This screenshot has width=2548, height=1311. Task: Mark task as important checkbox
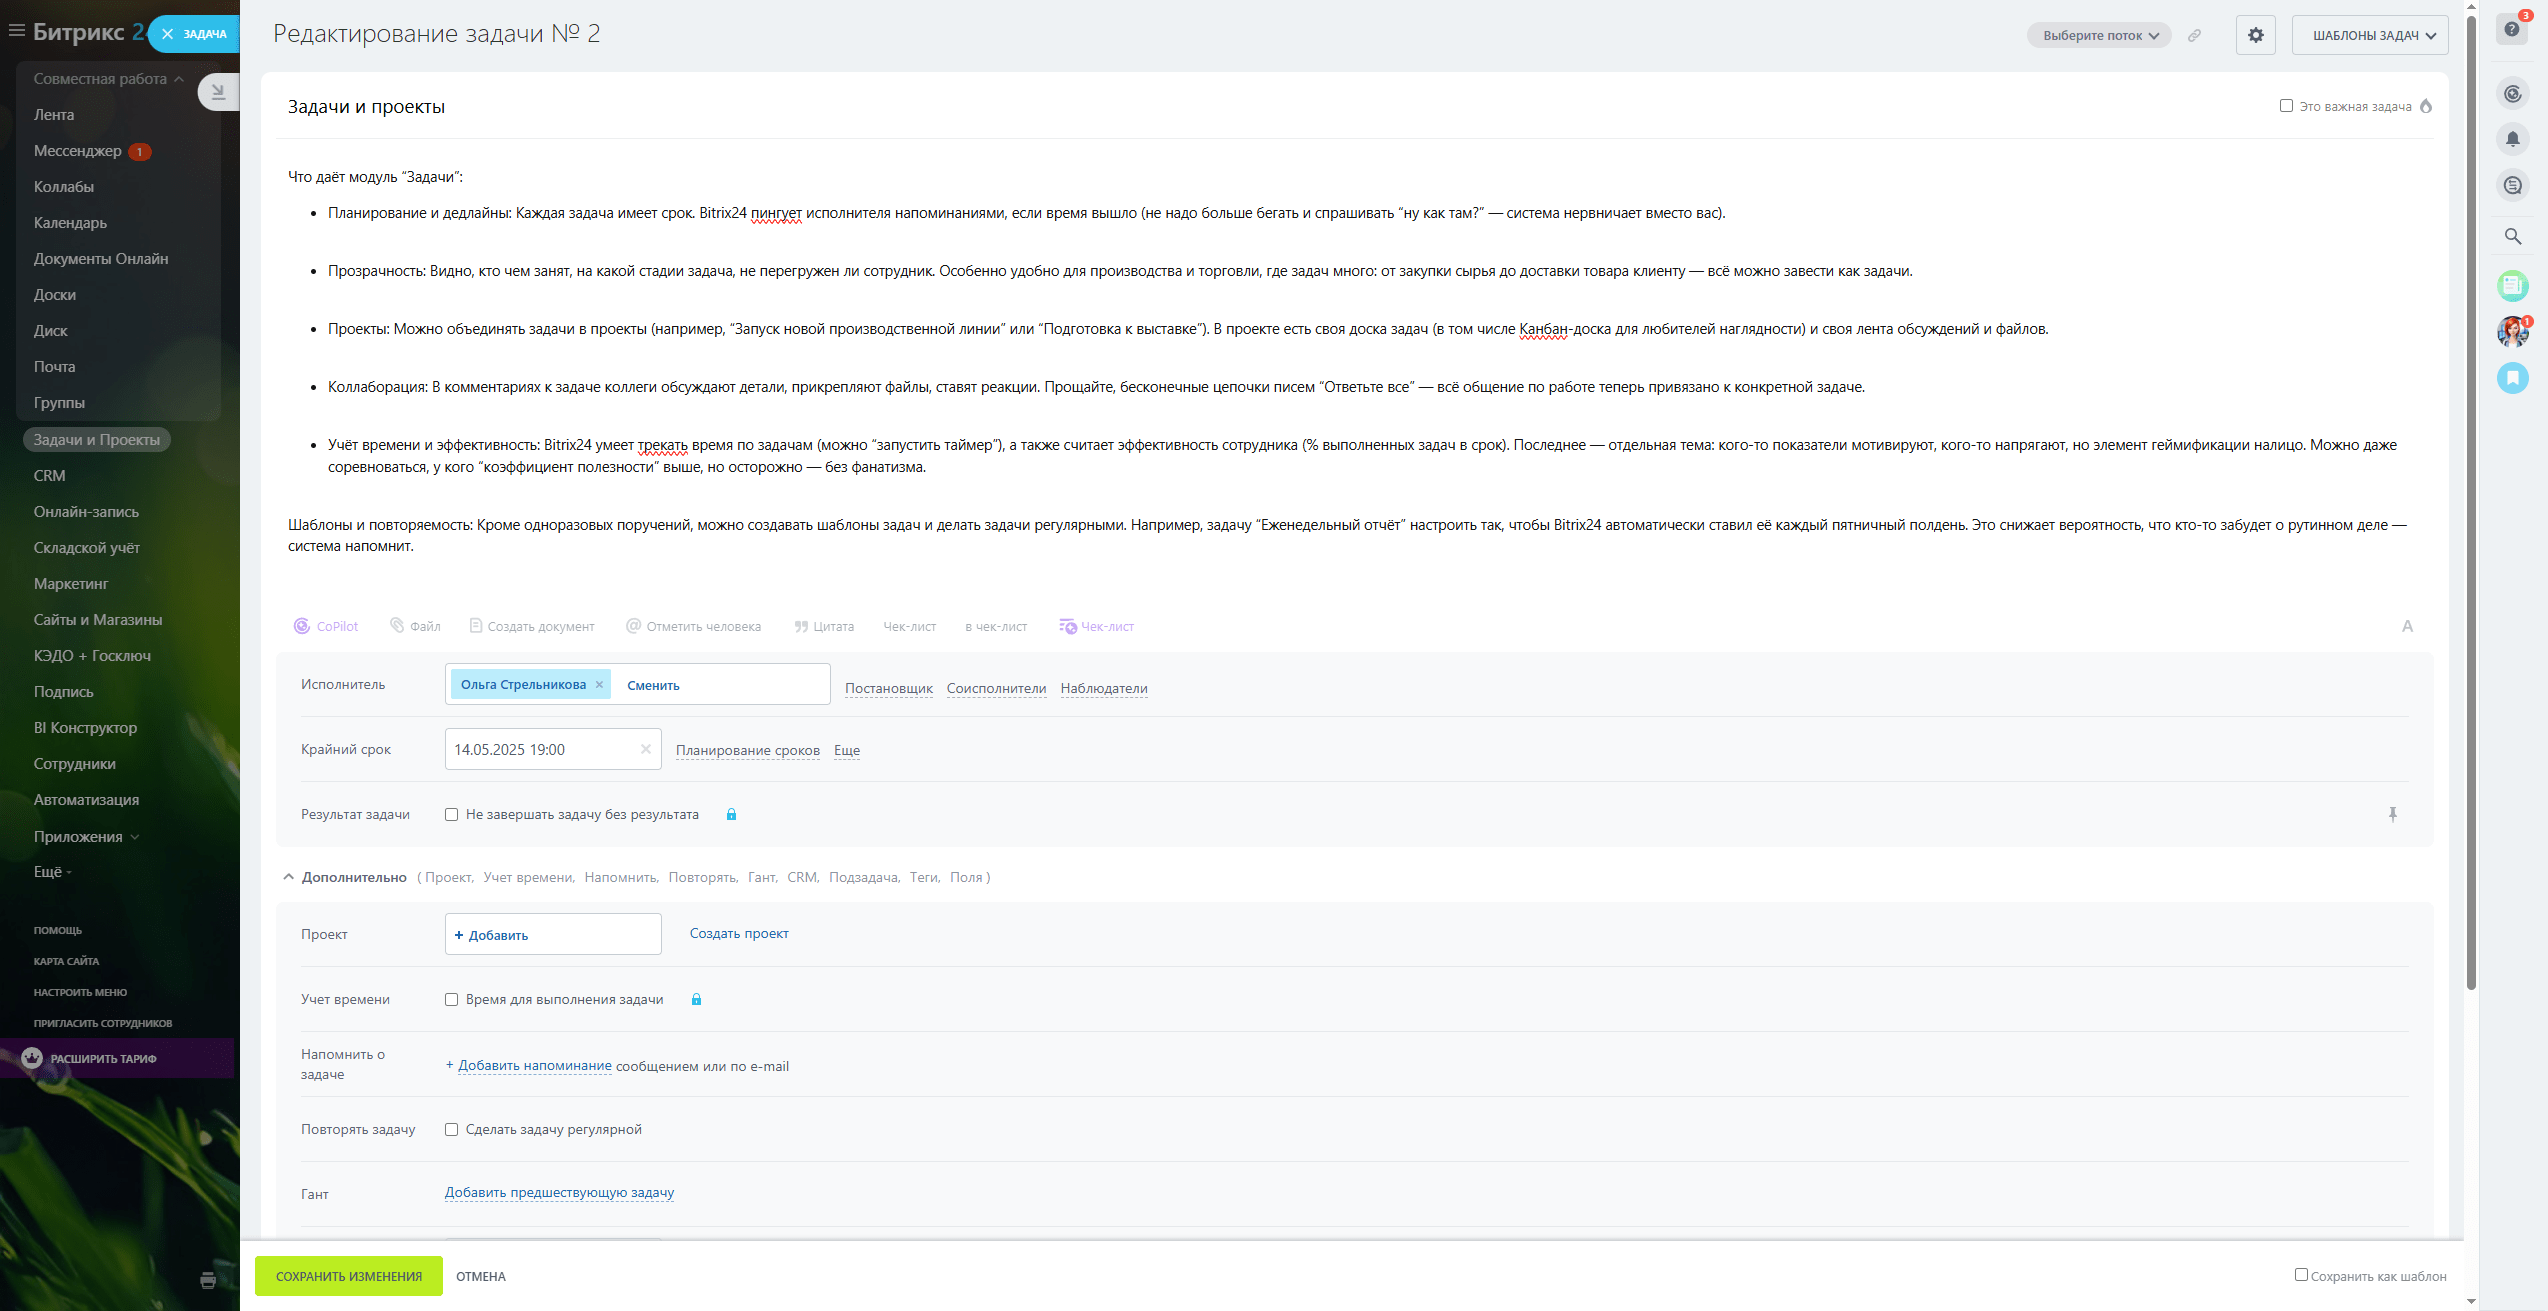2286,106
